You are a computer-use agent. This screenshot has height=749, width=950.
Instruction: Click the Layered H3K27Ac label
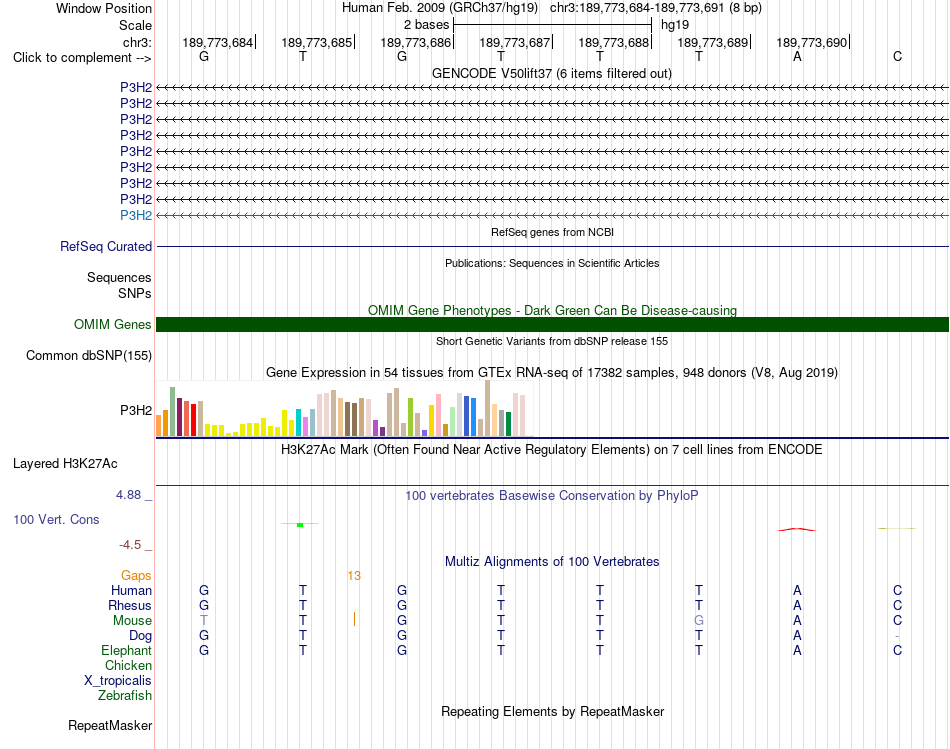pyautogui.click(x=65, y=464)
